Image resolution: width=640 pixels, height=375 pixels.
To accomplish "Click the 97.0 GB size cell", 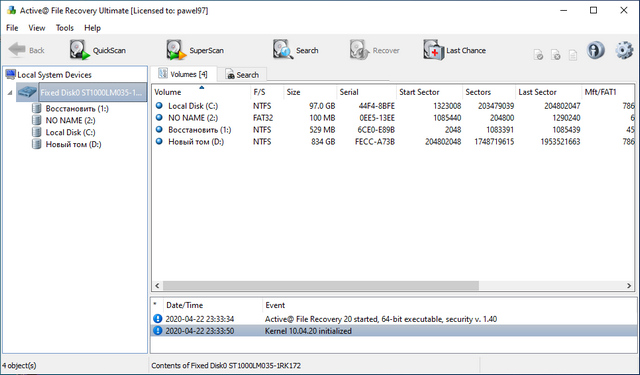I will coord(322,106).
